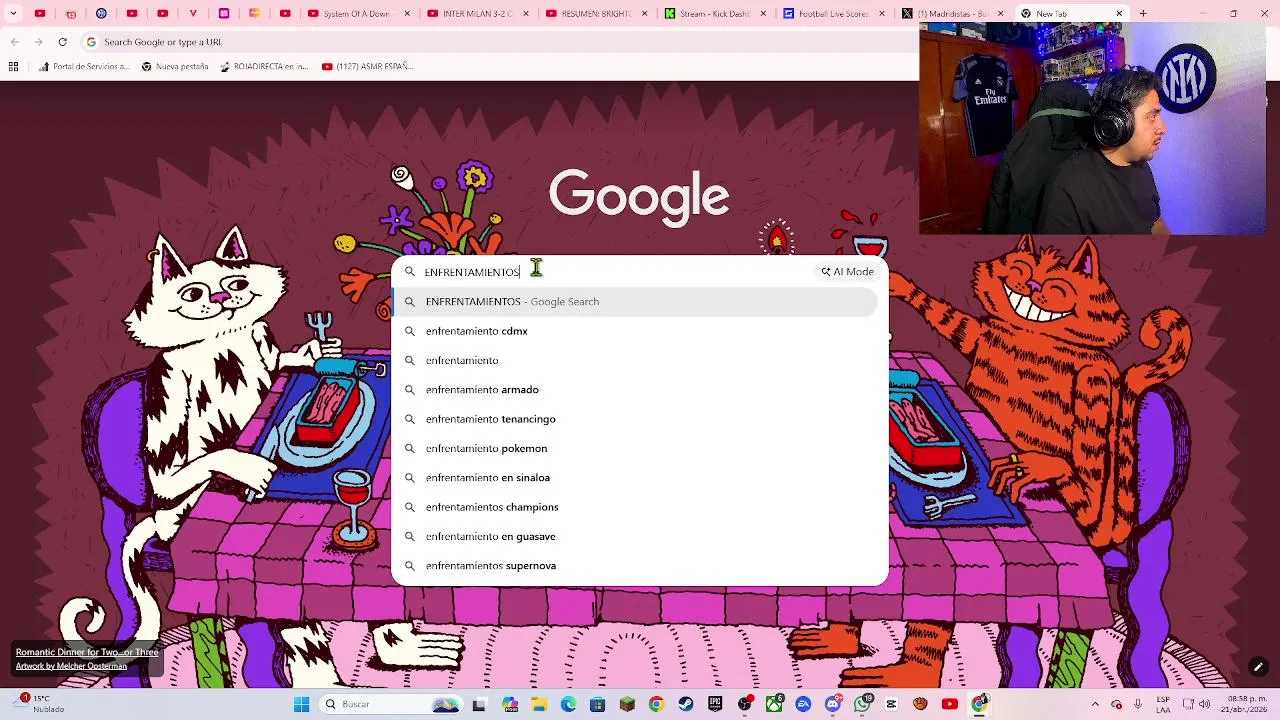Open Microsoft Edge from taskbar
The height and width of the screenshot is (720, 1280).
pyautogui.click(x=568, y=704)
